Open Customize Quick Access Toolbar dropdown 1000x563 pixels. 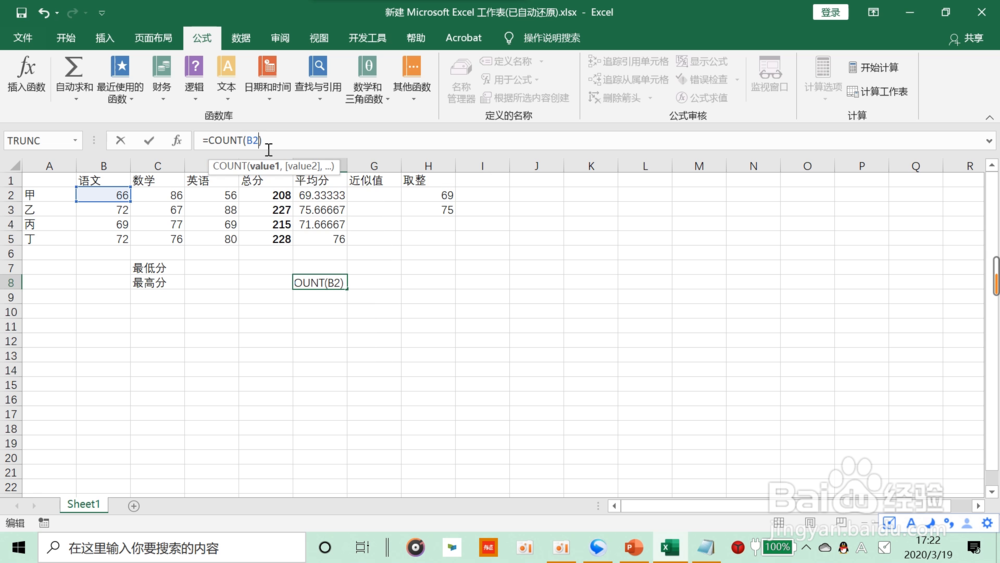(x=101, y=13)
